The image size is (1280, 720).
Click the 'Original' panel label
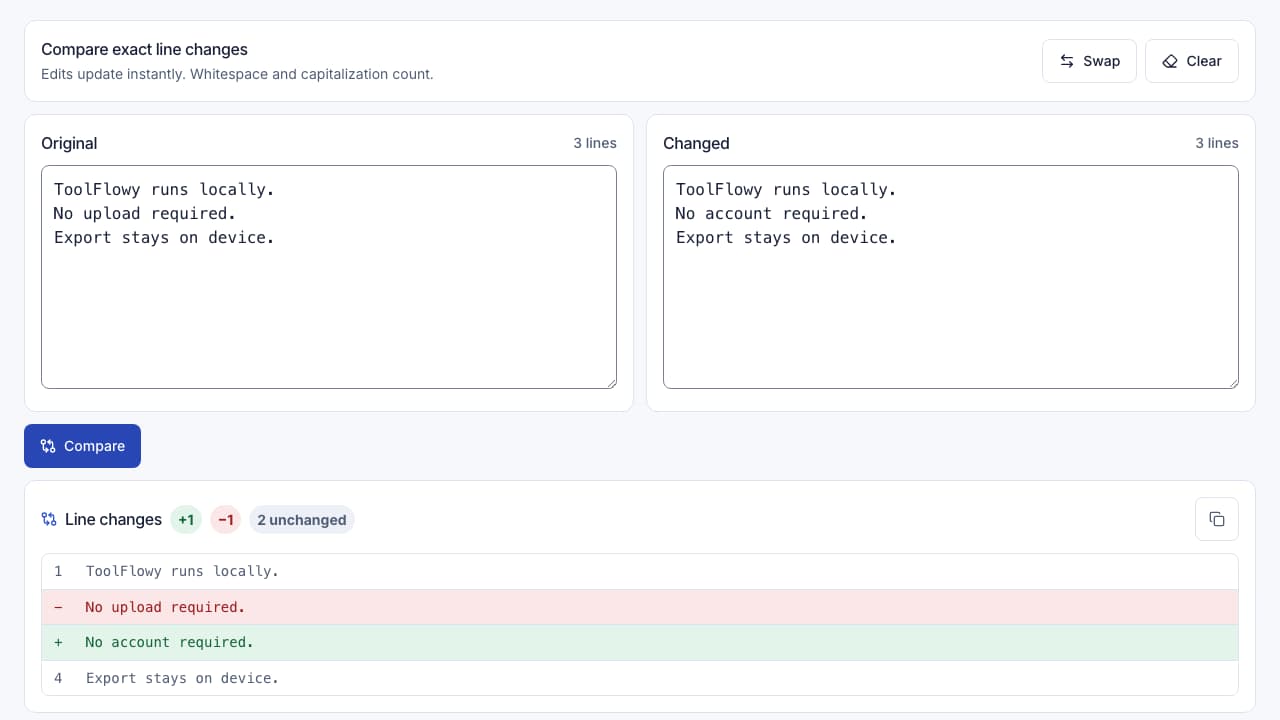69,143
